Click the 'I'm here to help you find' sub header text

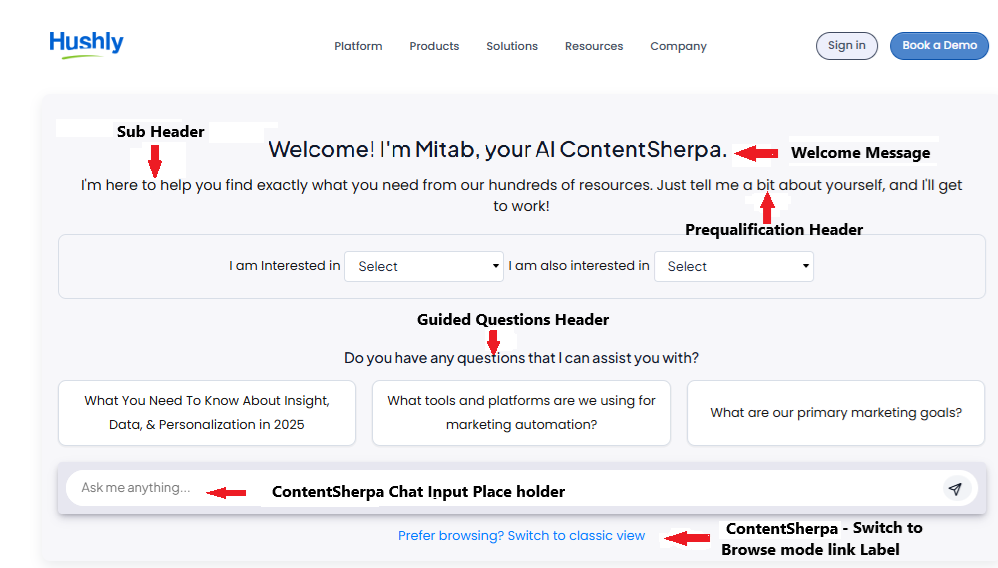coord(521,195)
